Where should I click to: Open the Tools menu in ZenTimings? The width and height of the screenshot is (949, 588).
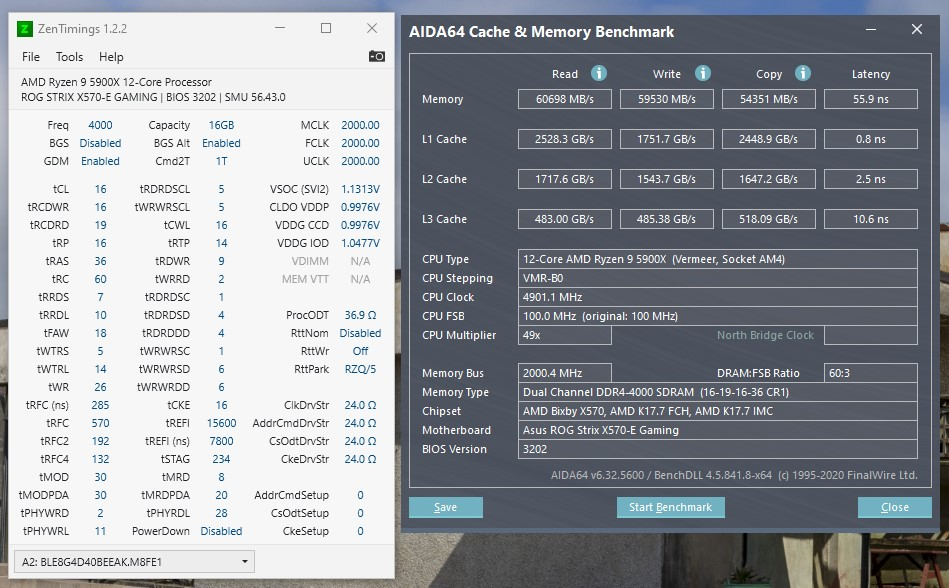point(70,57)
